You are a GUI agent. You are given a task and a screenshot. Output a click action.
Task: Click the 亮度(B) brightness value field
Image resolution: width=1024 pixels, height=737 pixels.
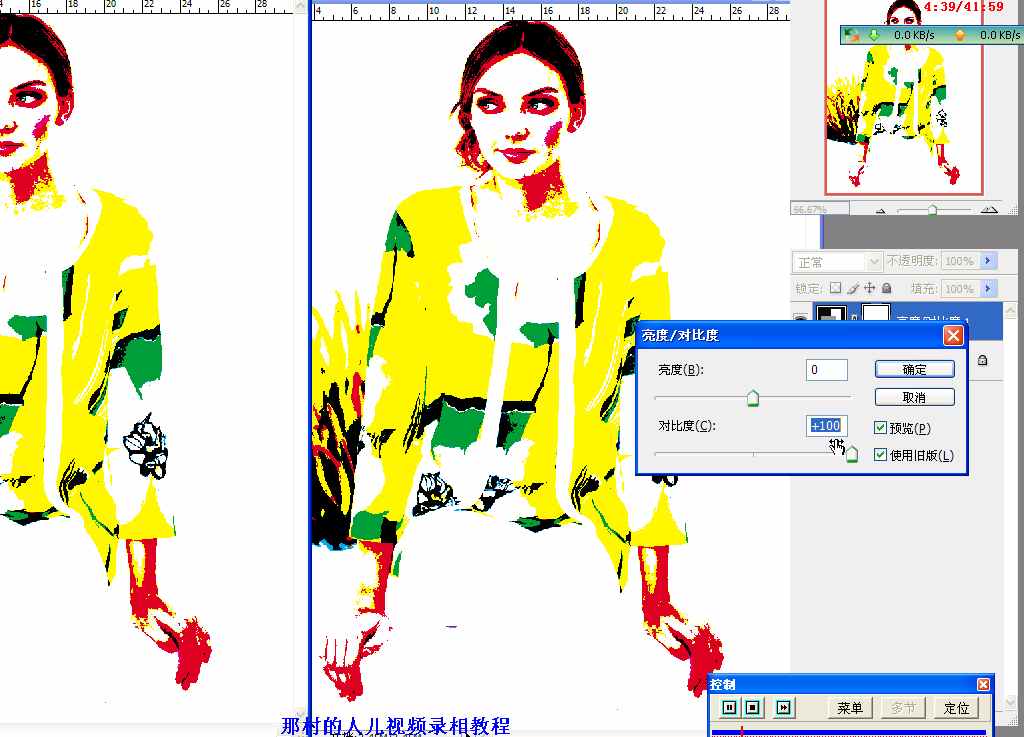[827, 369]
